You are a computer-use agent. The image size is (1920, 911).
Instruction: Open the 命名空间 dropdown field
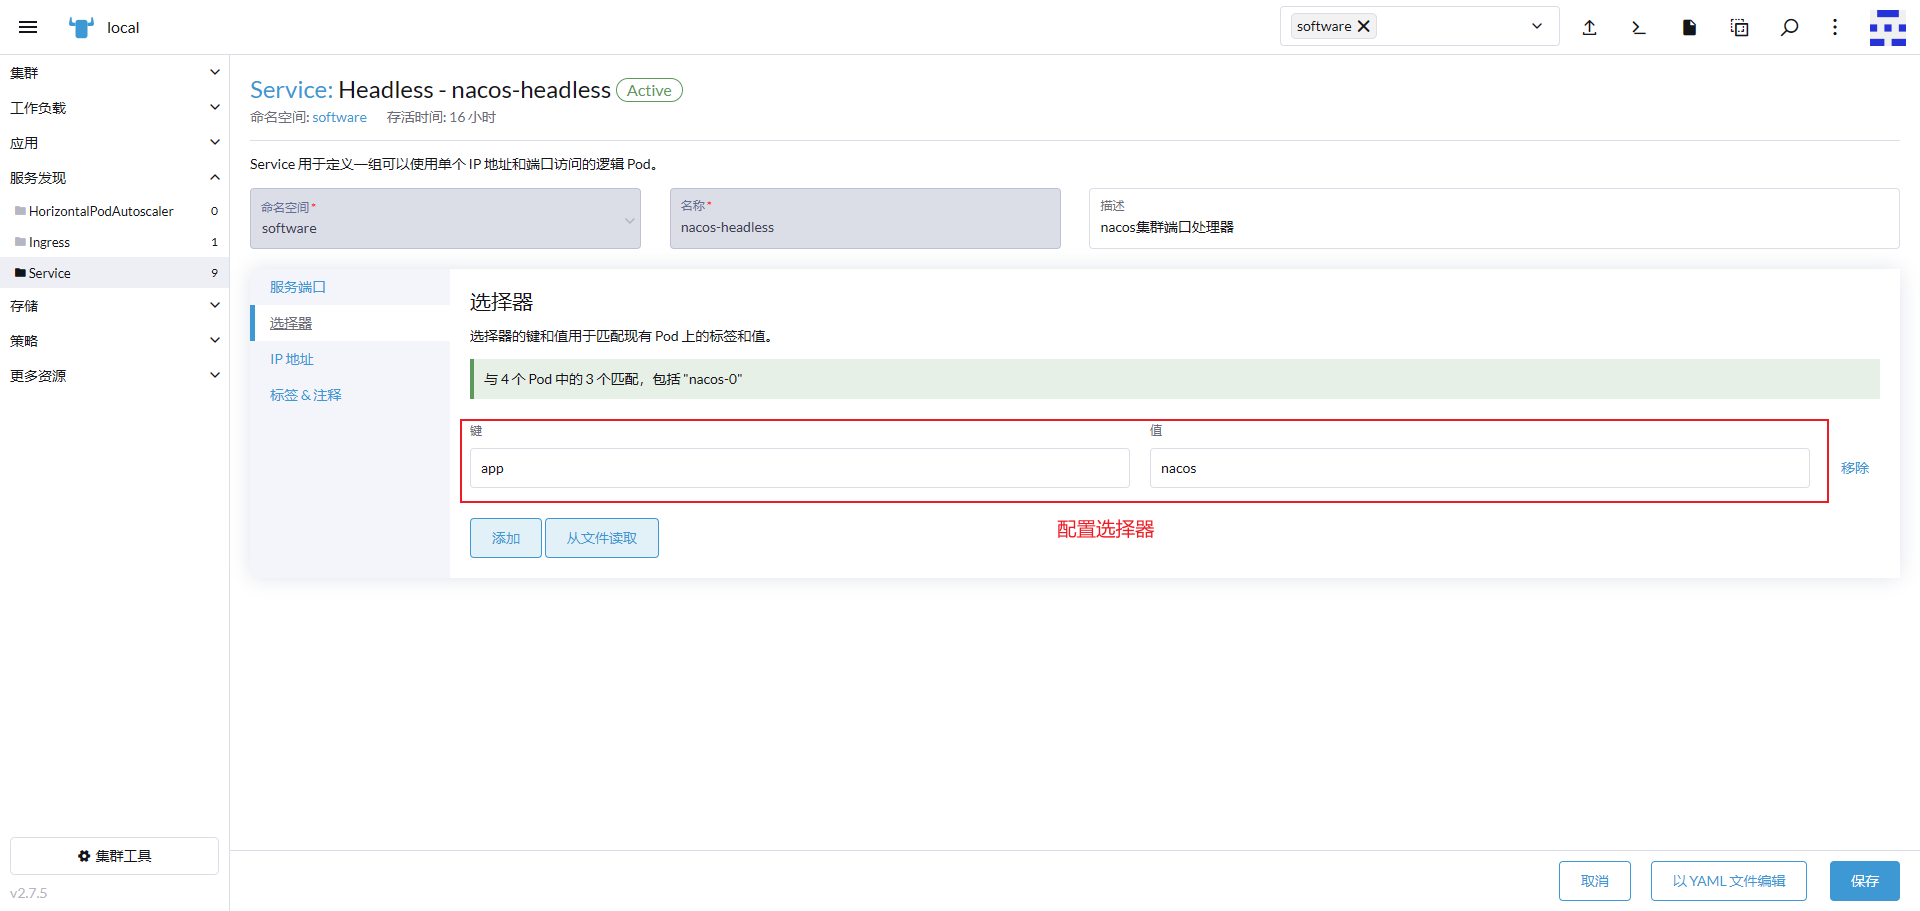[445, 218]
